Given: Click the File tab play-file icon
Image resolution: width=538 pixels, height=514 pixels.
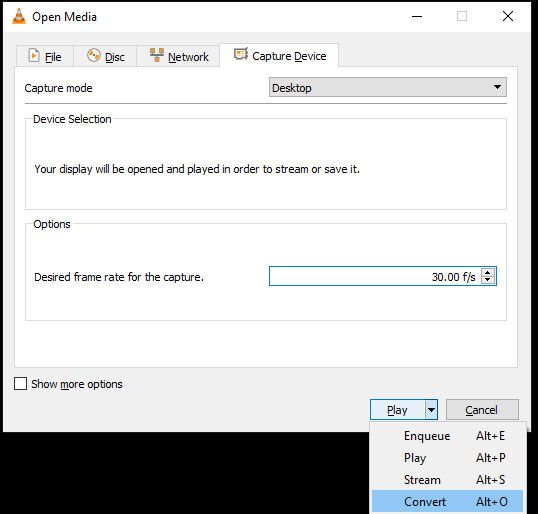Looking at the screenshot, I should pos(34,55).
